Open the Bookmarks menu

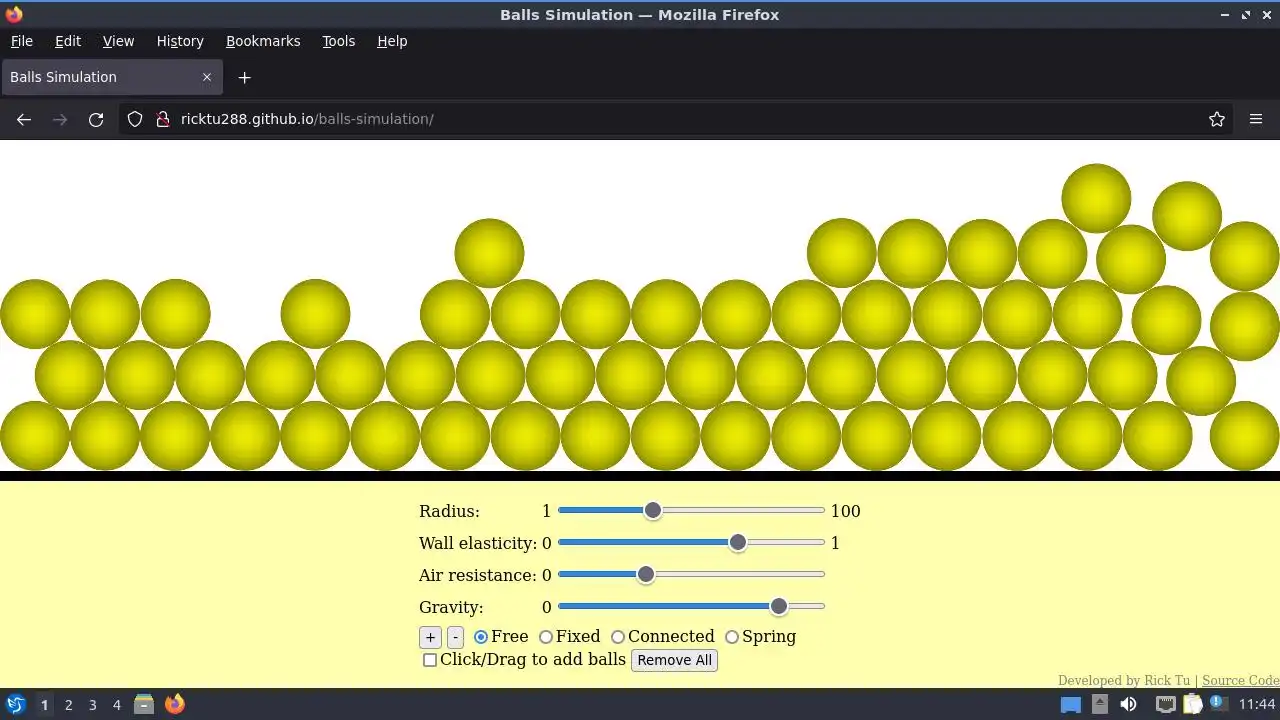click(263, 41)
